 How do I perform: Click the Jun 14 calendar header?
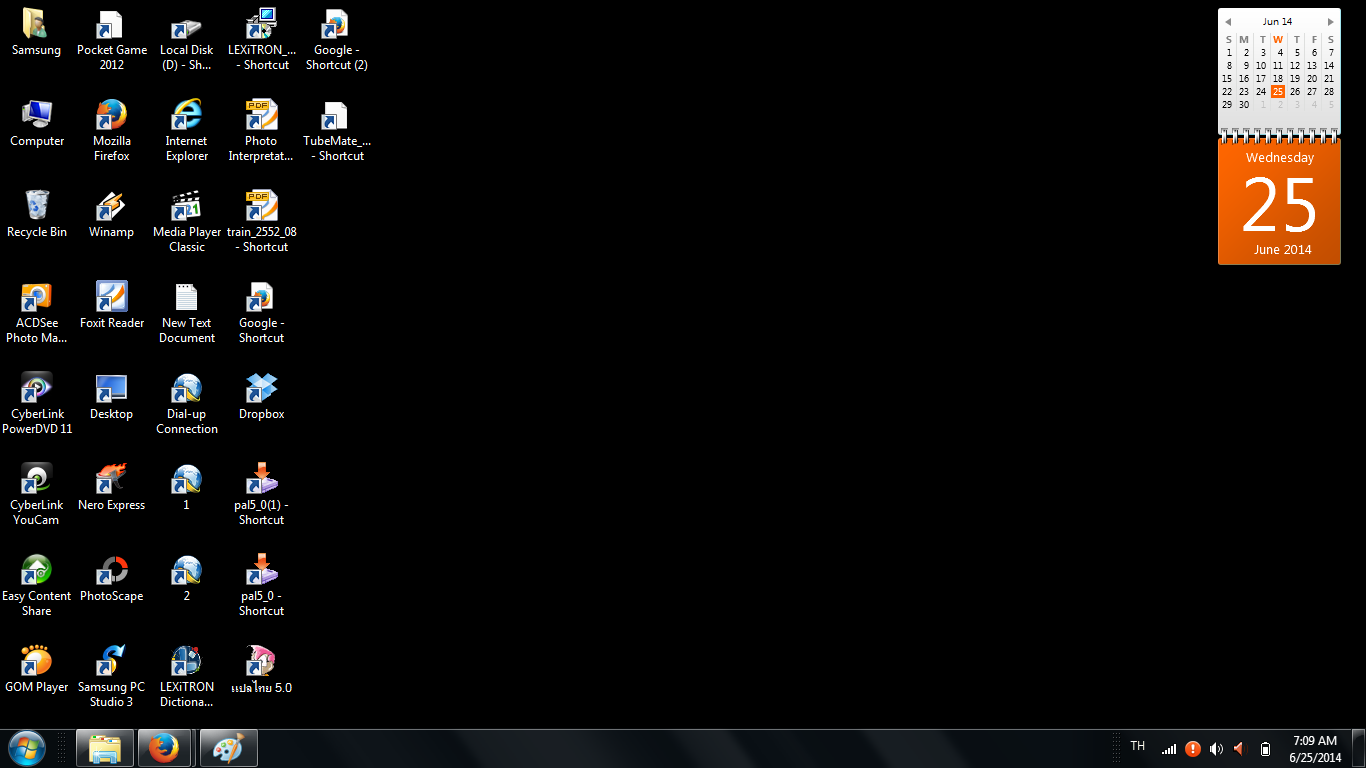point(1278,22)
